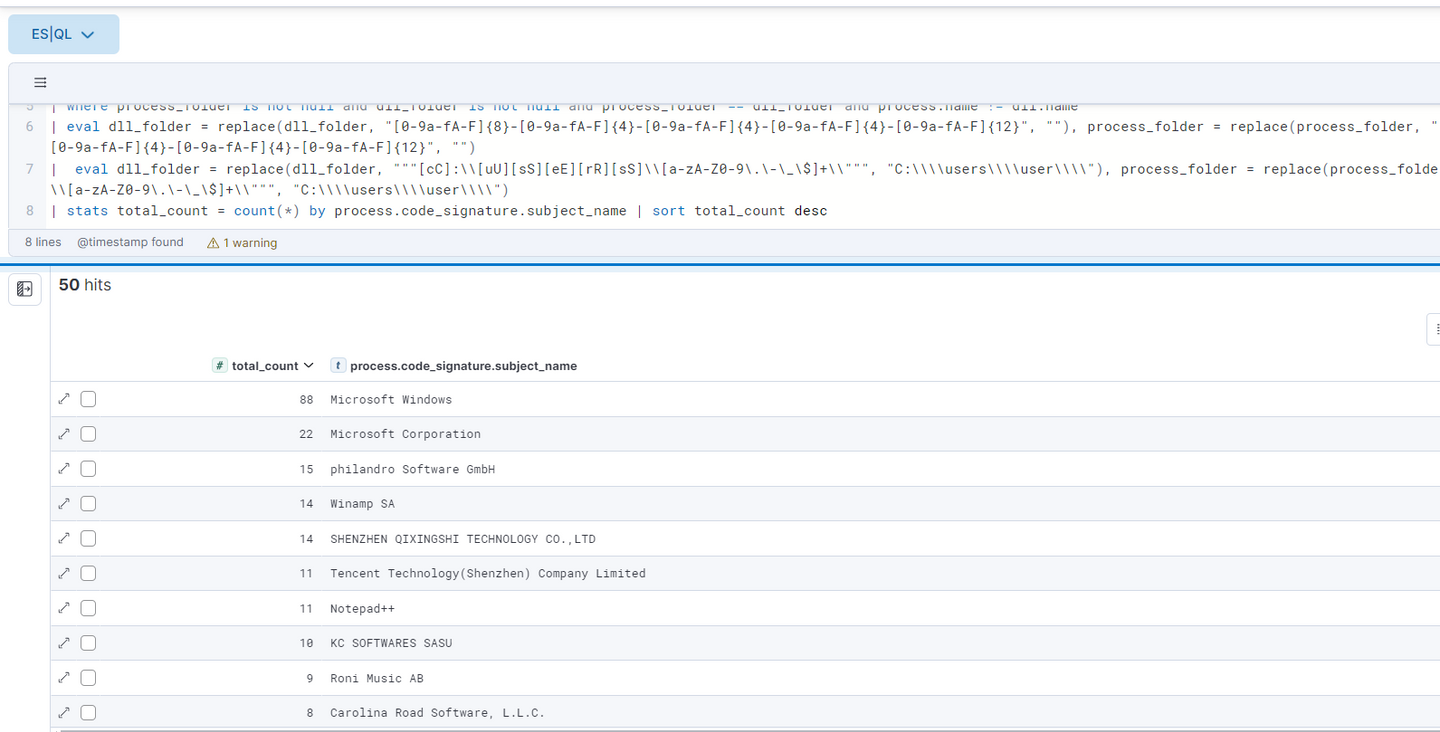Screen dimensions: 1440x732
Task: Open expand icon for Winamp SA row
Action: tap(64, 504)
